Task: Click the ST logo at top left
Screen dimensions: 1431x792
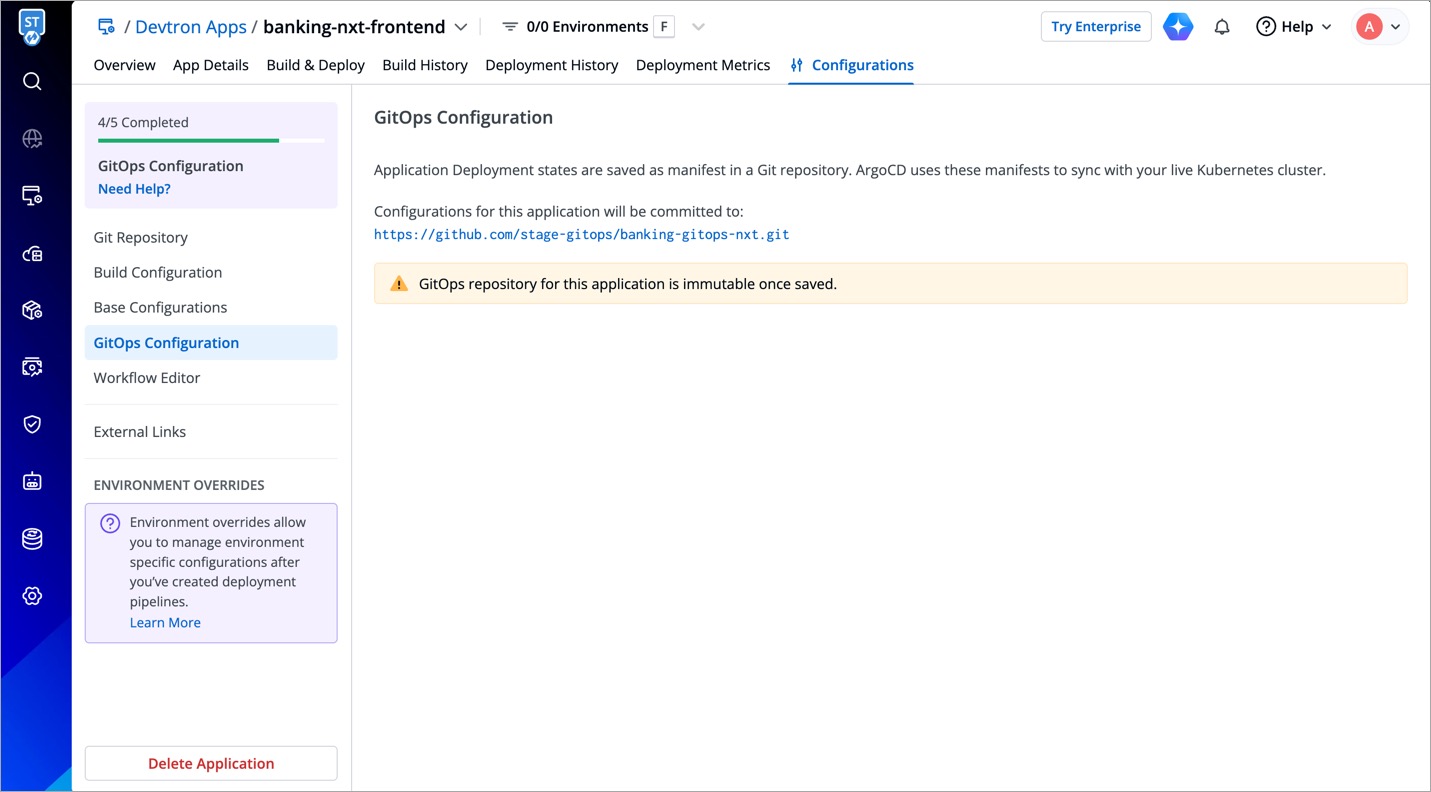Action: click(32, 27)
